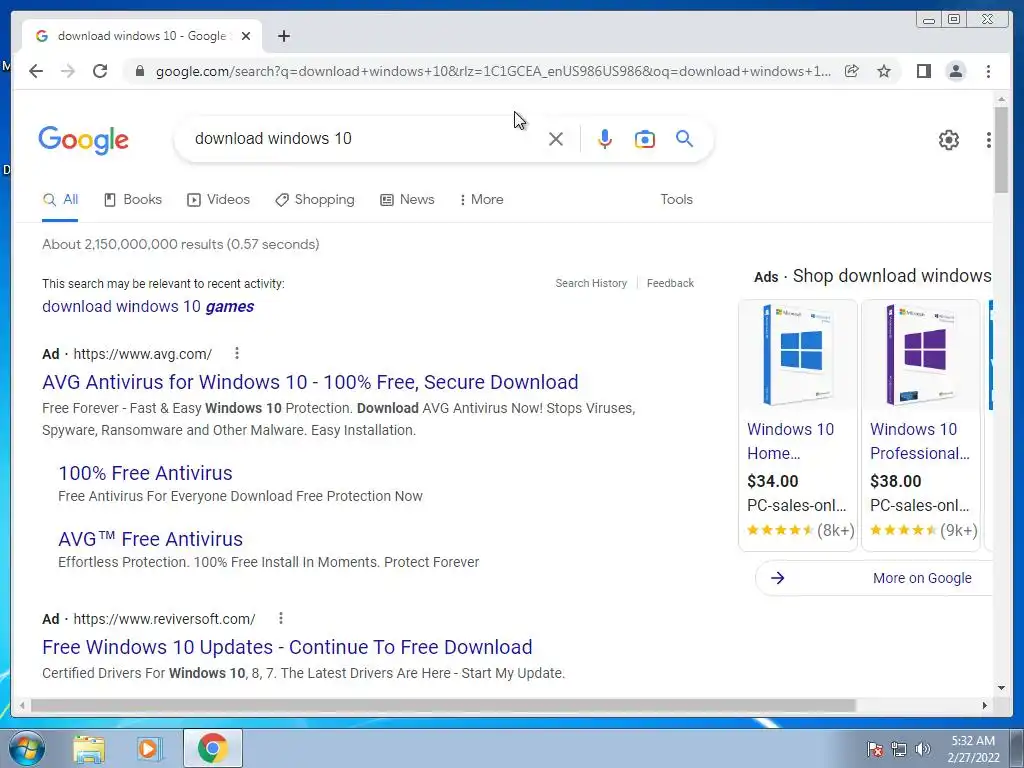Viewport: 1024px width, 768px height.
Task: Go back with the browser back arrow
Action: (36, 71)
